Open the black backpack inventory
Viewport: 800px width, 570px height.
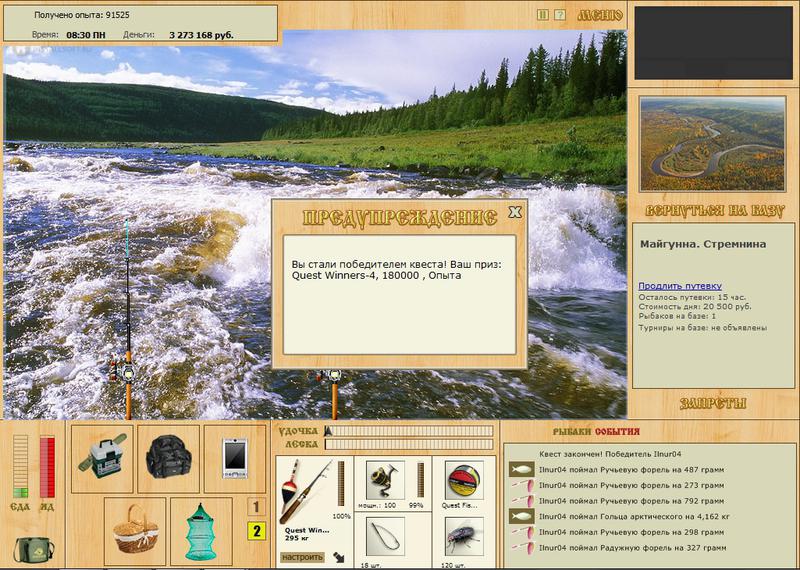pyautogui.click(x=168, y=459)
